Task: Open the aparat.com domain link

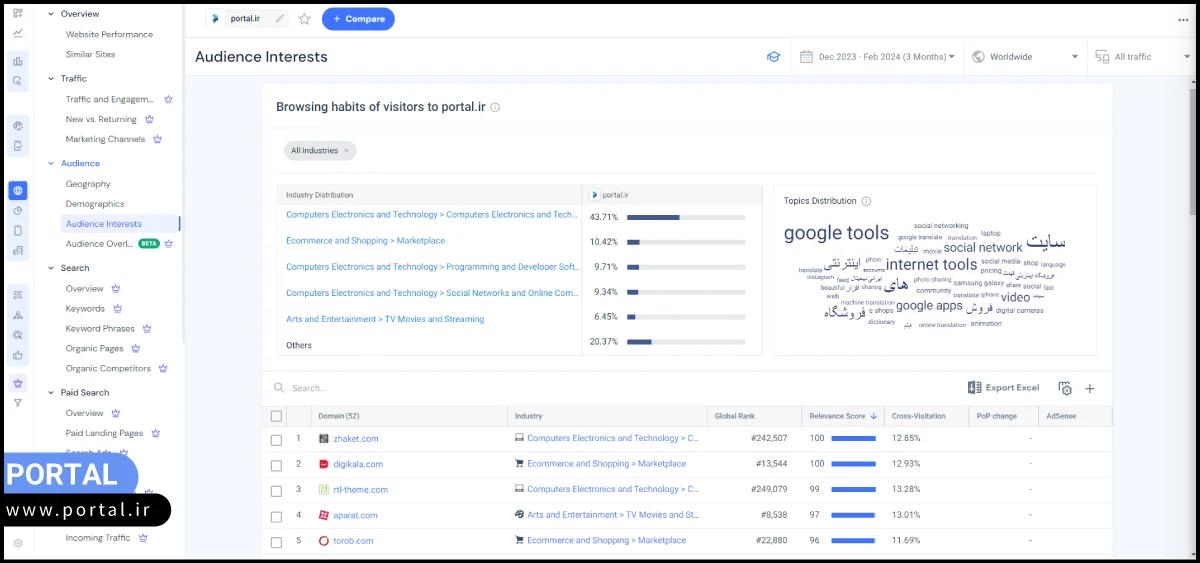Action: pos(355,515)
